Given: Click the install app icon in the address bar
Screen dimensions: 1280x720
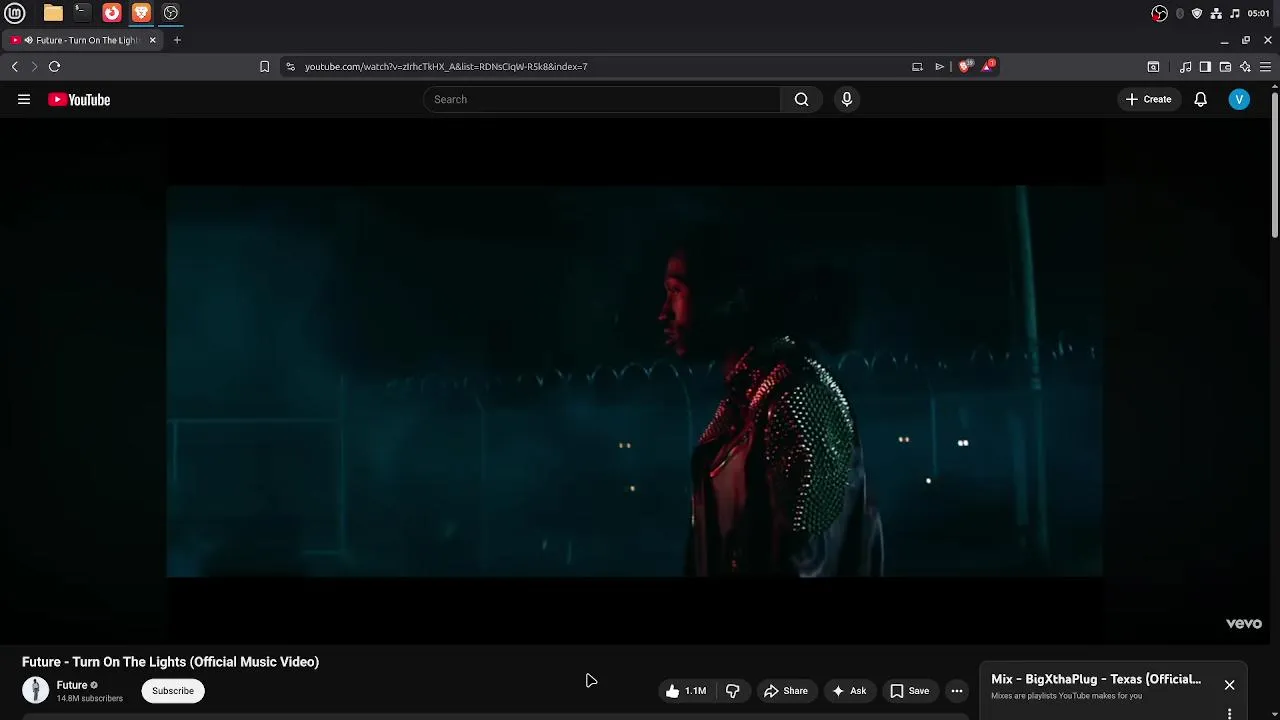Looking at the screenshot, I should (x=917, y=66).
